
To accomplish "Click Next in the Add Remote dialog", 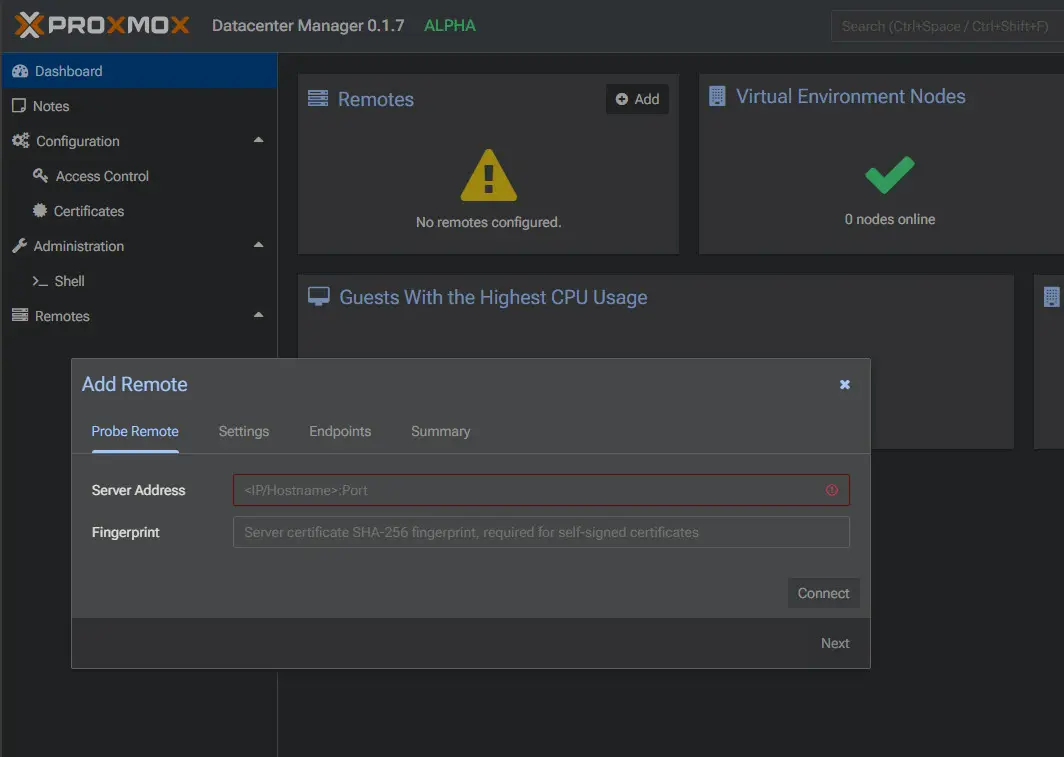I will click(x=834, y=643).
